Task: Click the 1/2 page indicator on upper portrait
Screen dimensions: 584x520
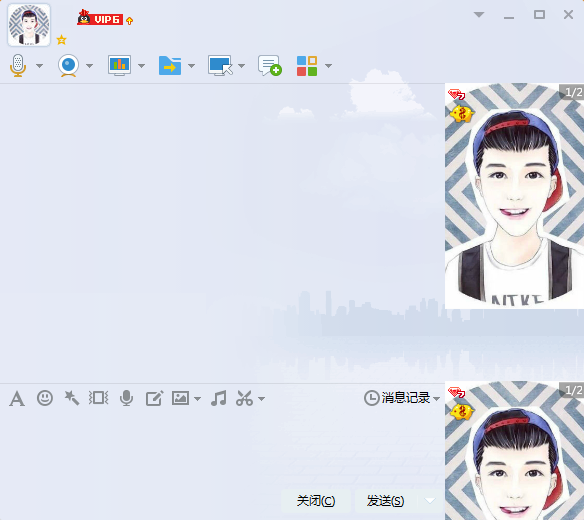Action: (x=573, y=92)
